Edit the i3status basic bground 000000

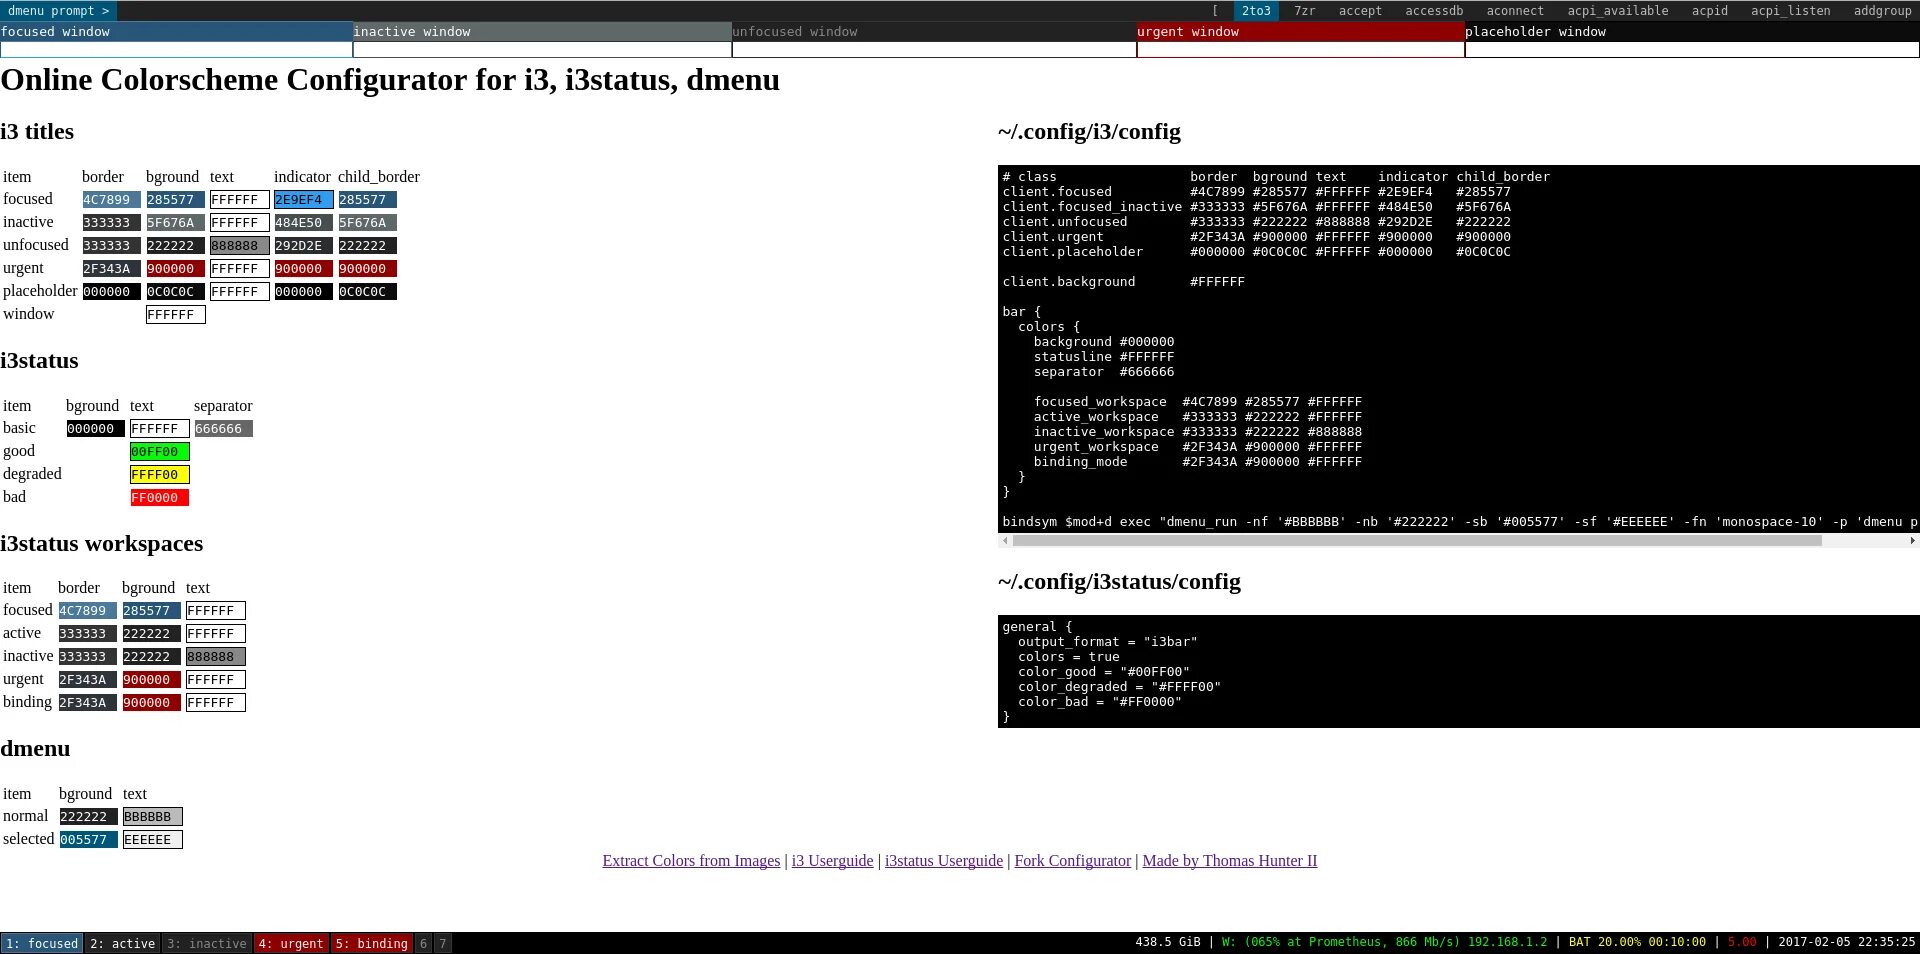[x=95, y=429]
